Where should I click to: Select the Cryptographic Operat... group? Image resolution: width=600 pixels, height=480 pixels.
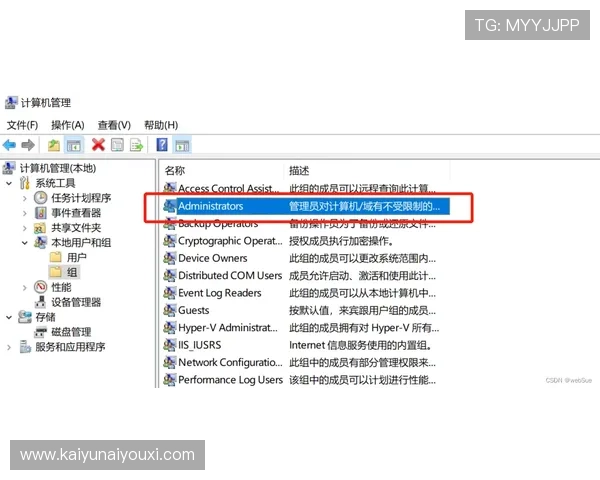[x=230, y=241]
